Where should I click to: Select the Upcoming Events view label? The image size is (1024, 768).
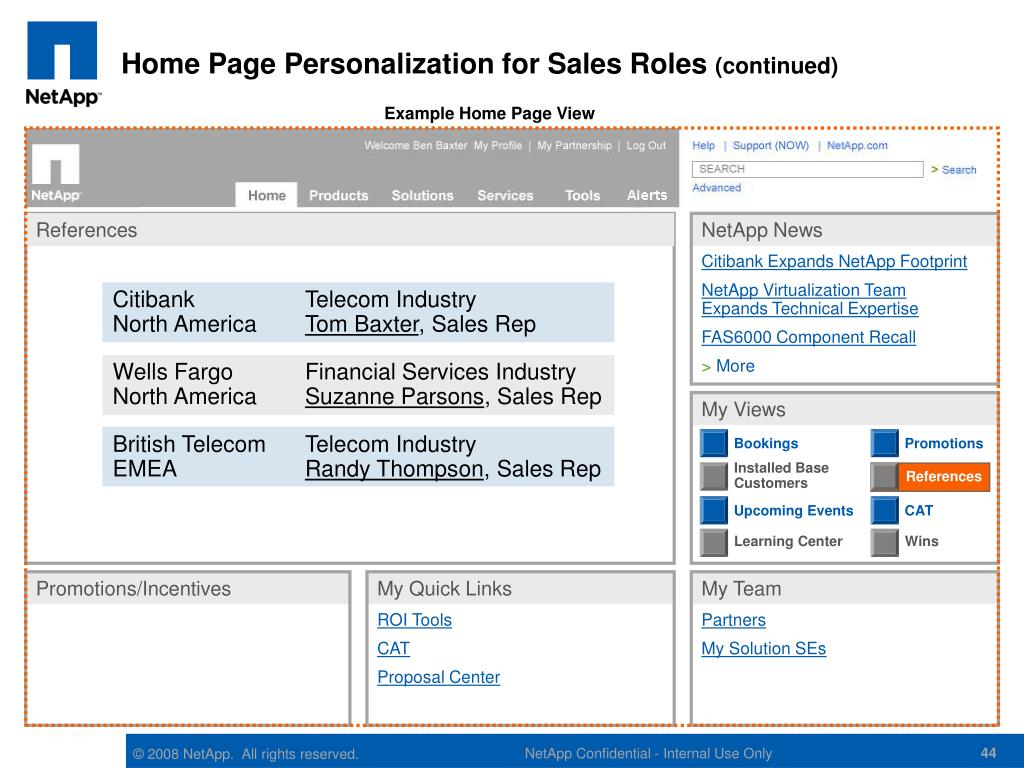[x=793, y=510]
